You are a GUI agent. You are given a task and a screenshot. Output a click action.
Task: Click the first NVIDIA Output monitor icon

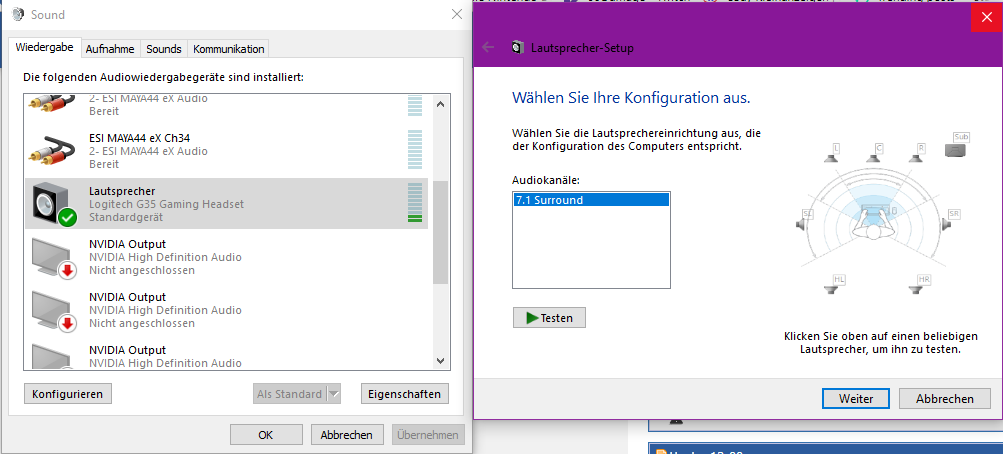pyautogui.click(x=54, y=257)
